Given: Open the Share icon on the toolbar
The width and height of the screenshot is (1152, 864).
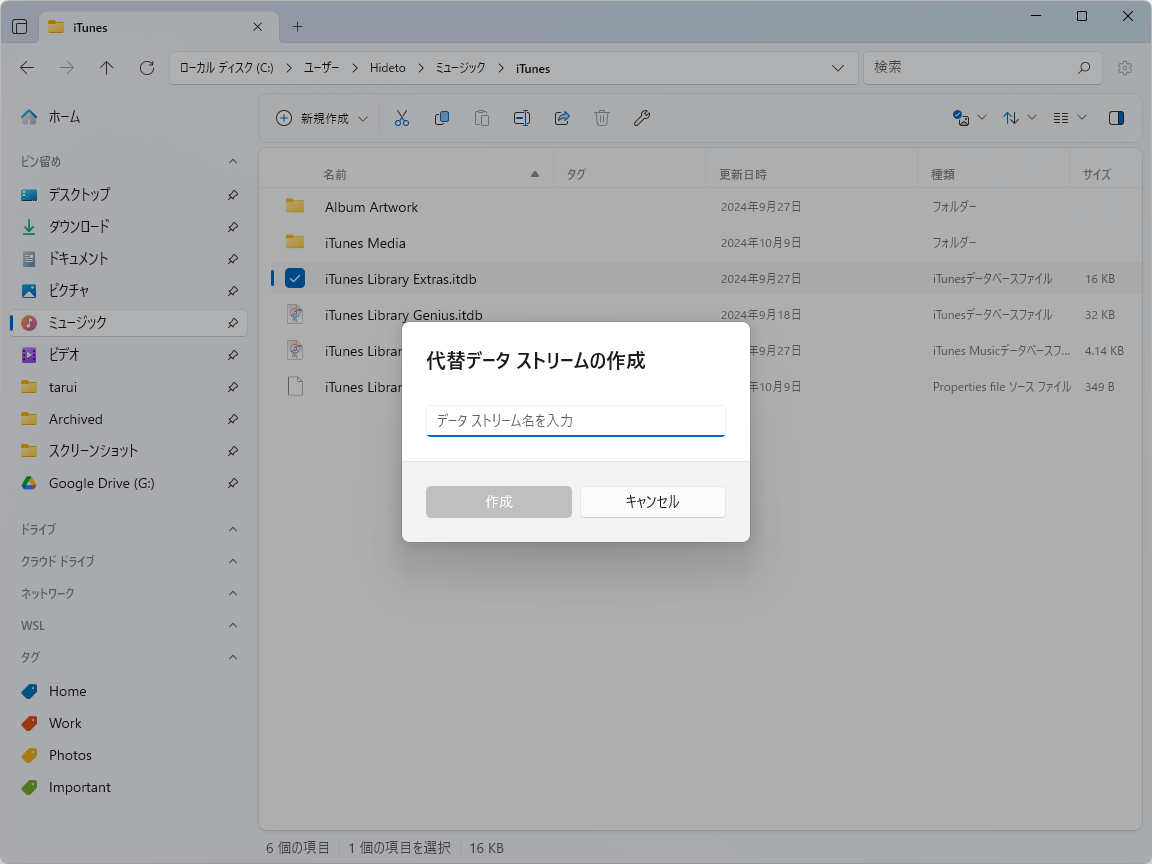Looking at the screenshot, I should (561, 117).
